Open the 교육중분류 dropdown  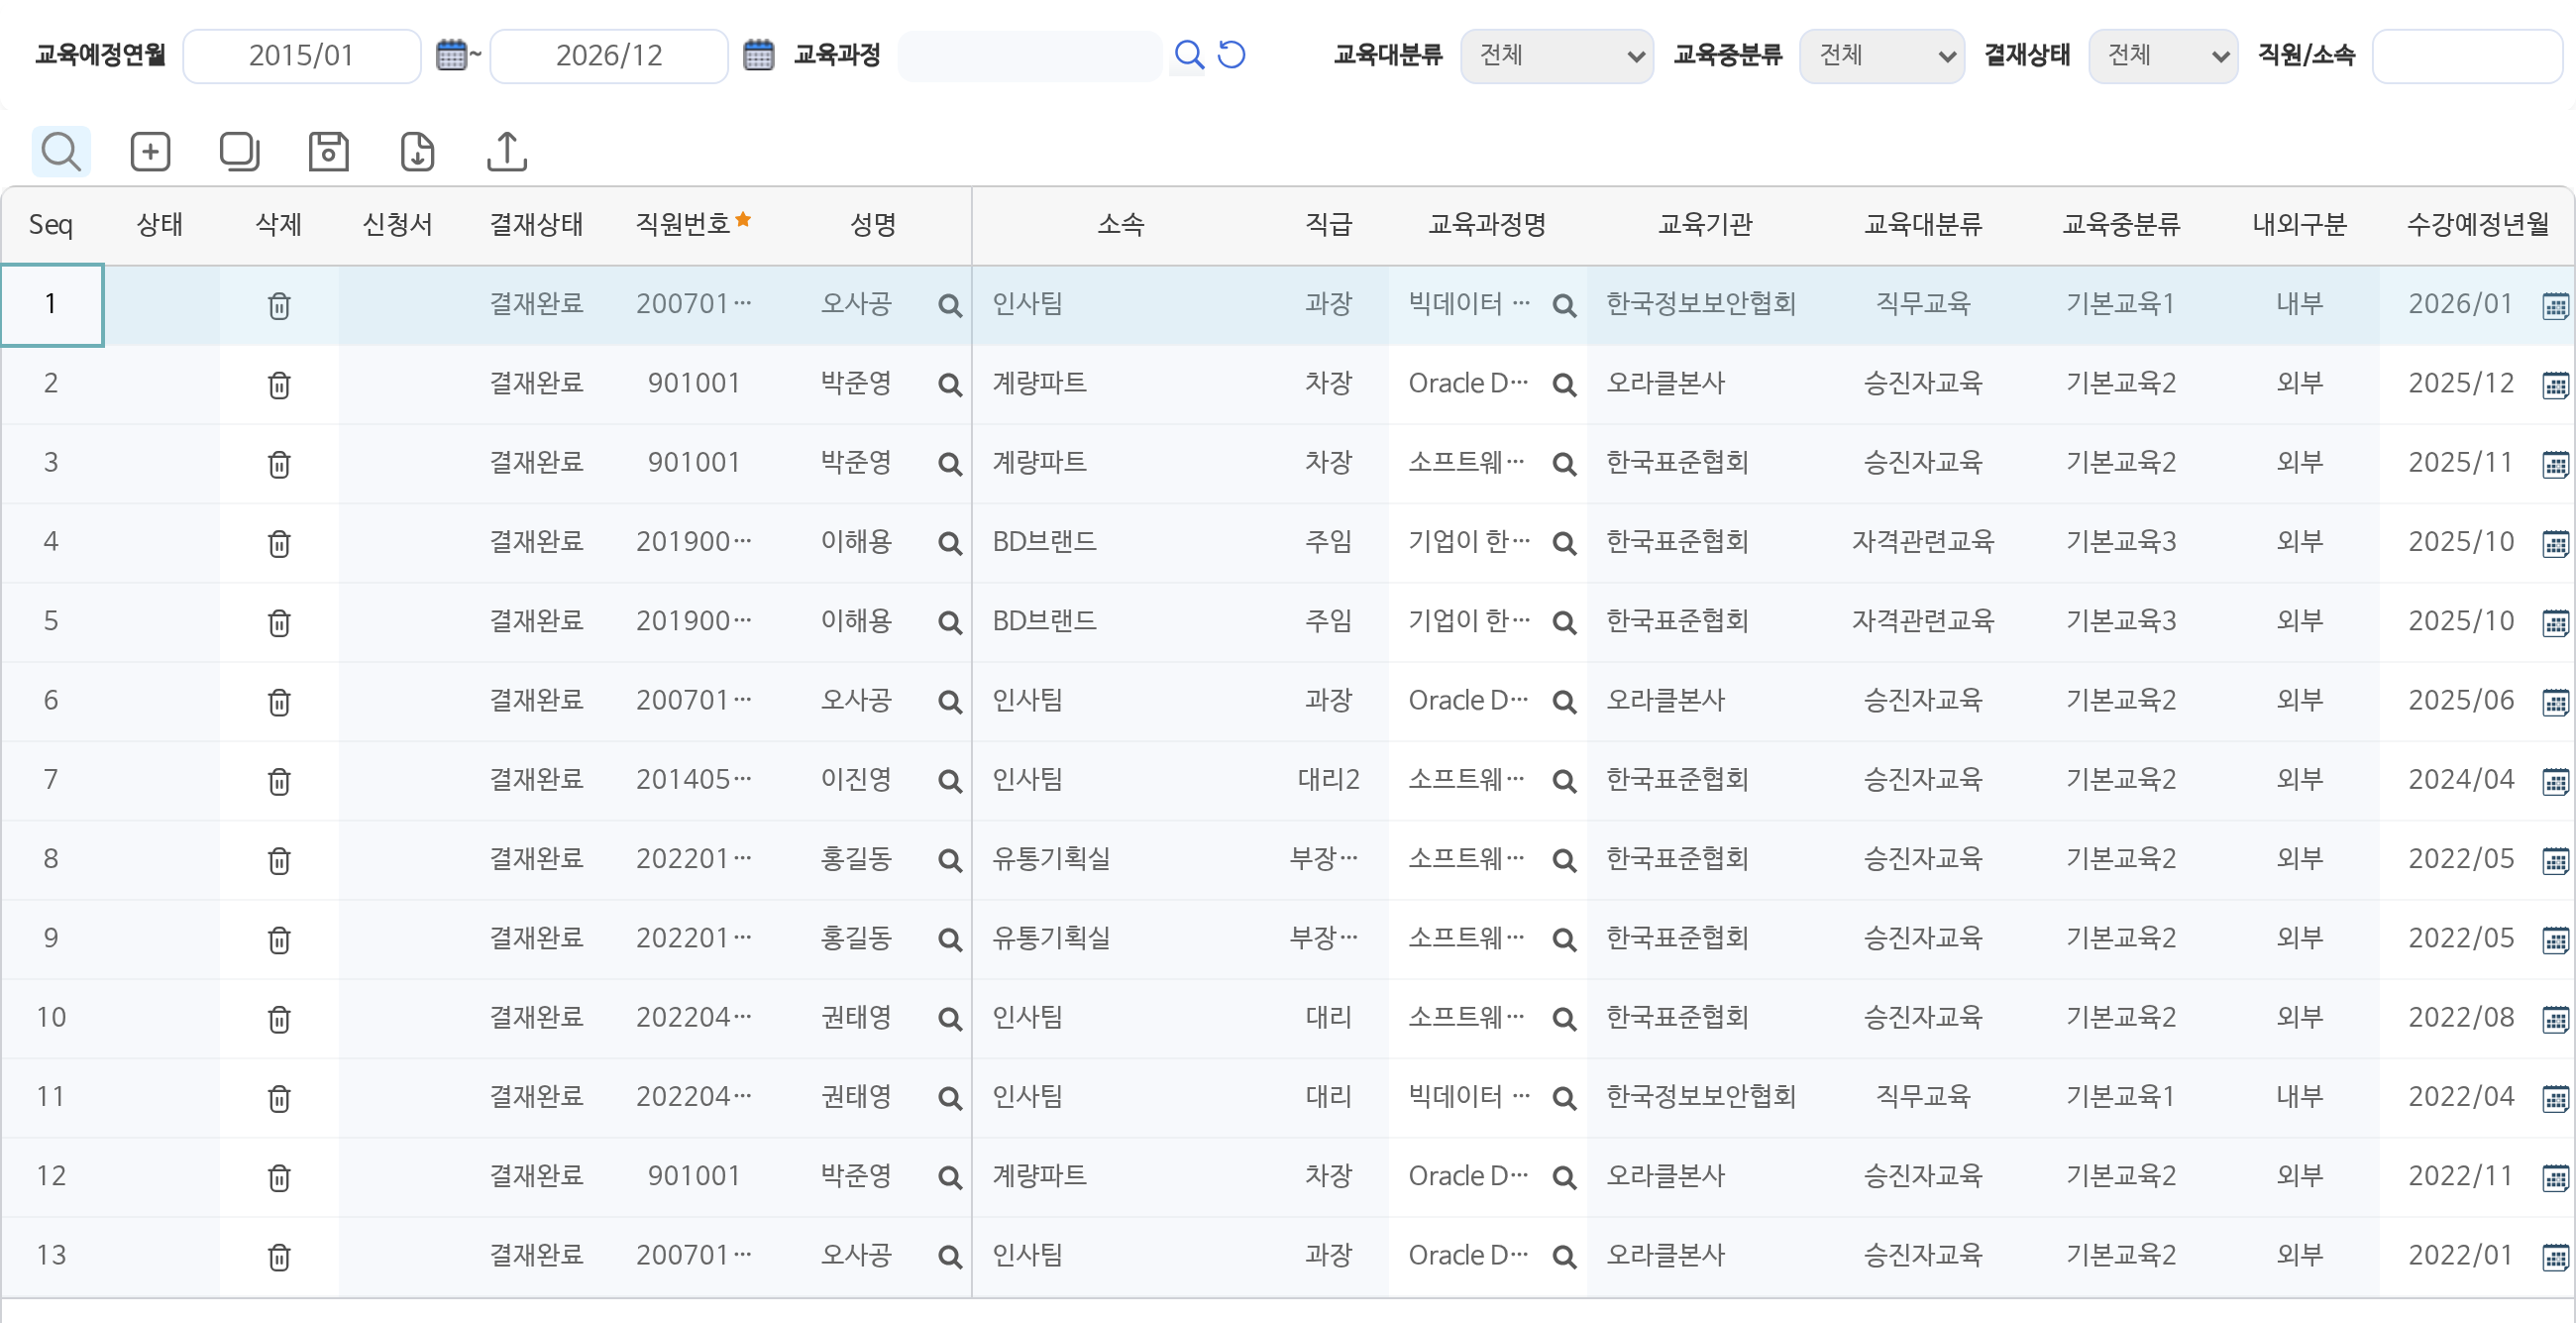[x=1881, y=56]
